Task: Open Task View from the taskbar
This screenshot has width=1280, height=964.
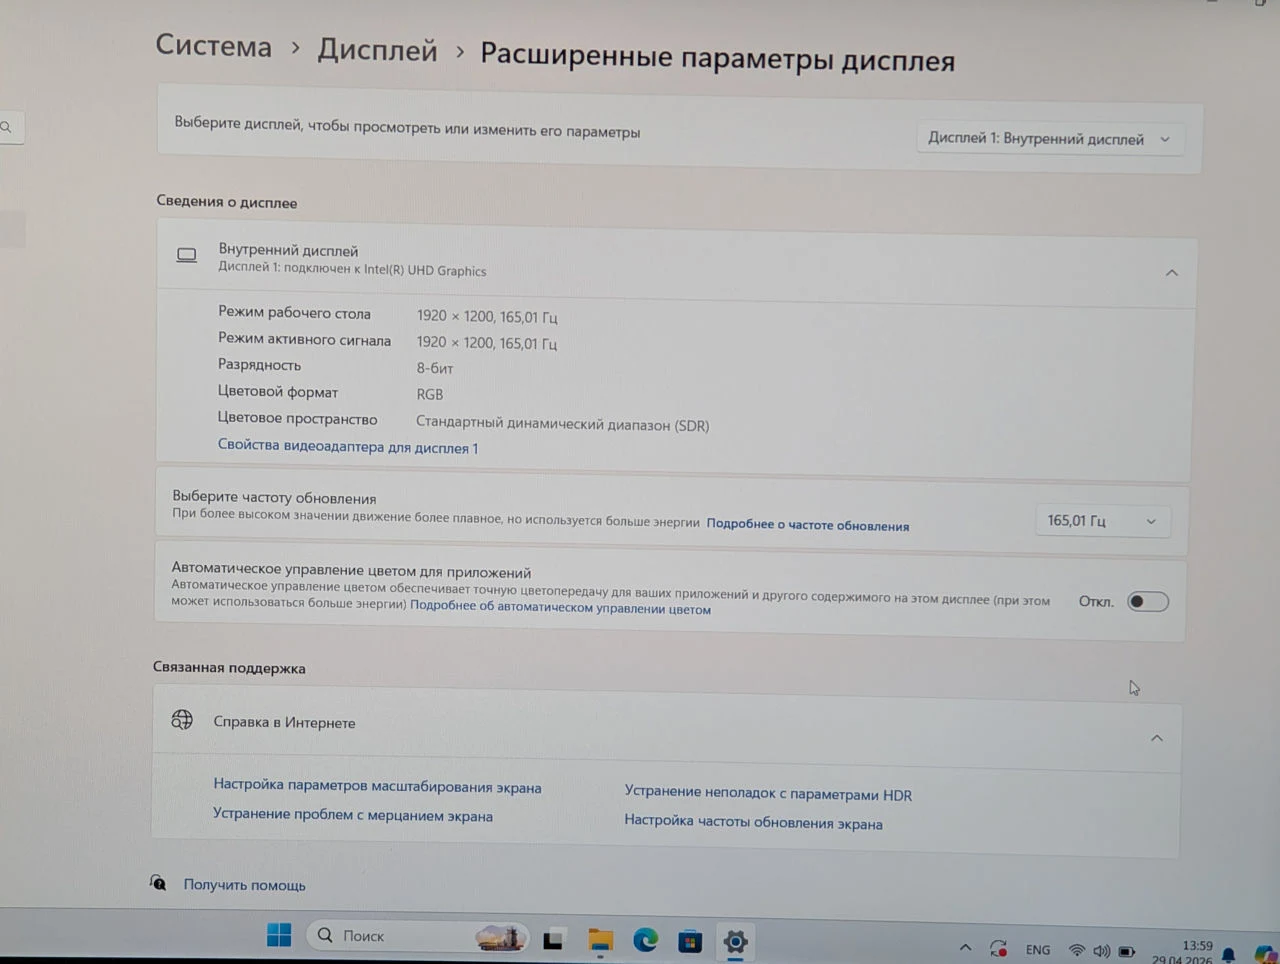Action: [x=553, y=939]
